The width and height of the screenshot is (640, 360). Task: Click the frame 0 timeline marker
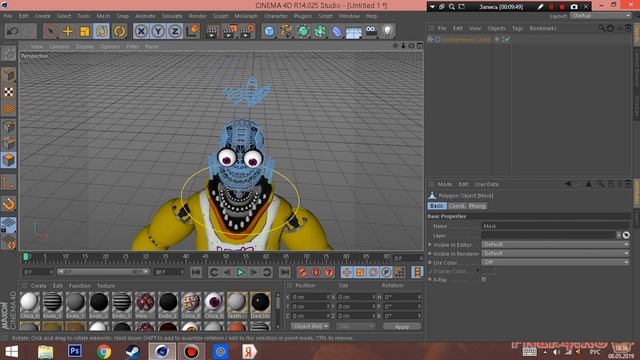tap(27, 257)
